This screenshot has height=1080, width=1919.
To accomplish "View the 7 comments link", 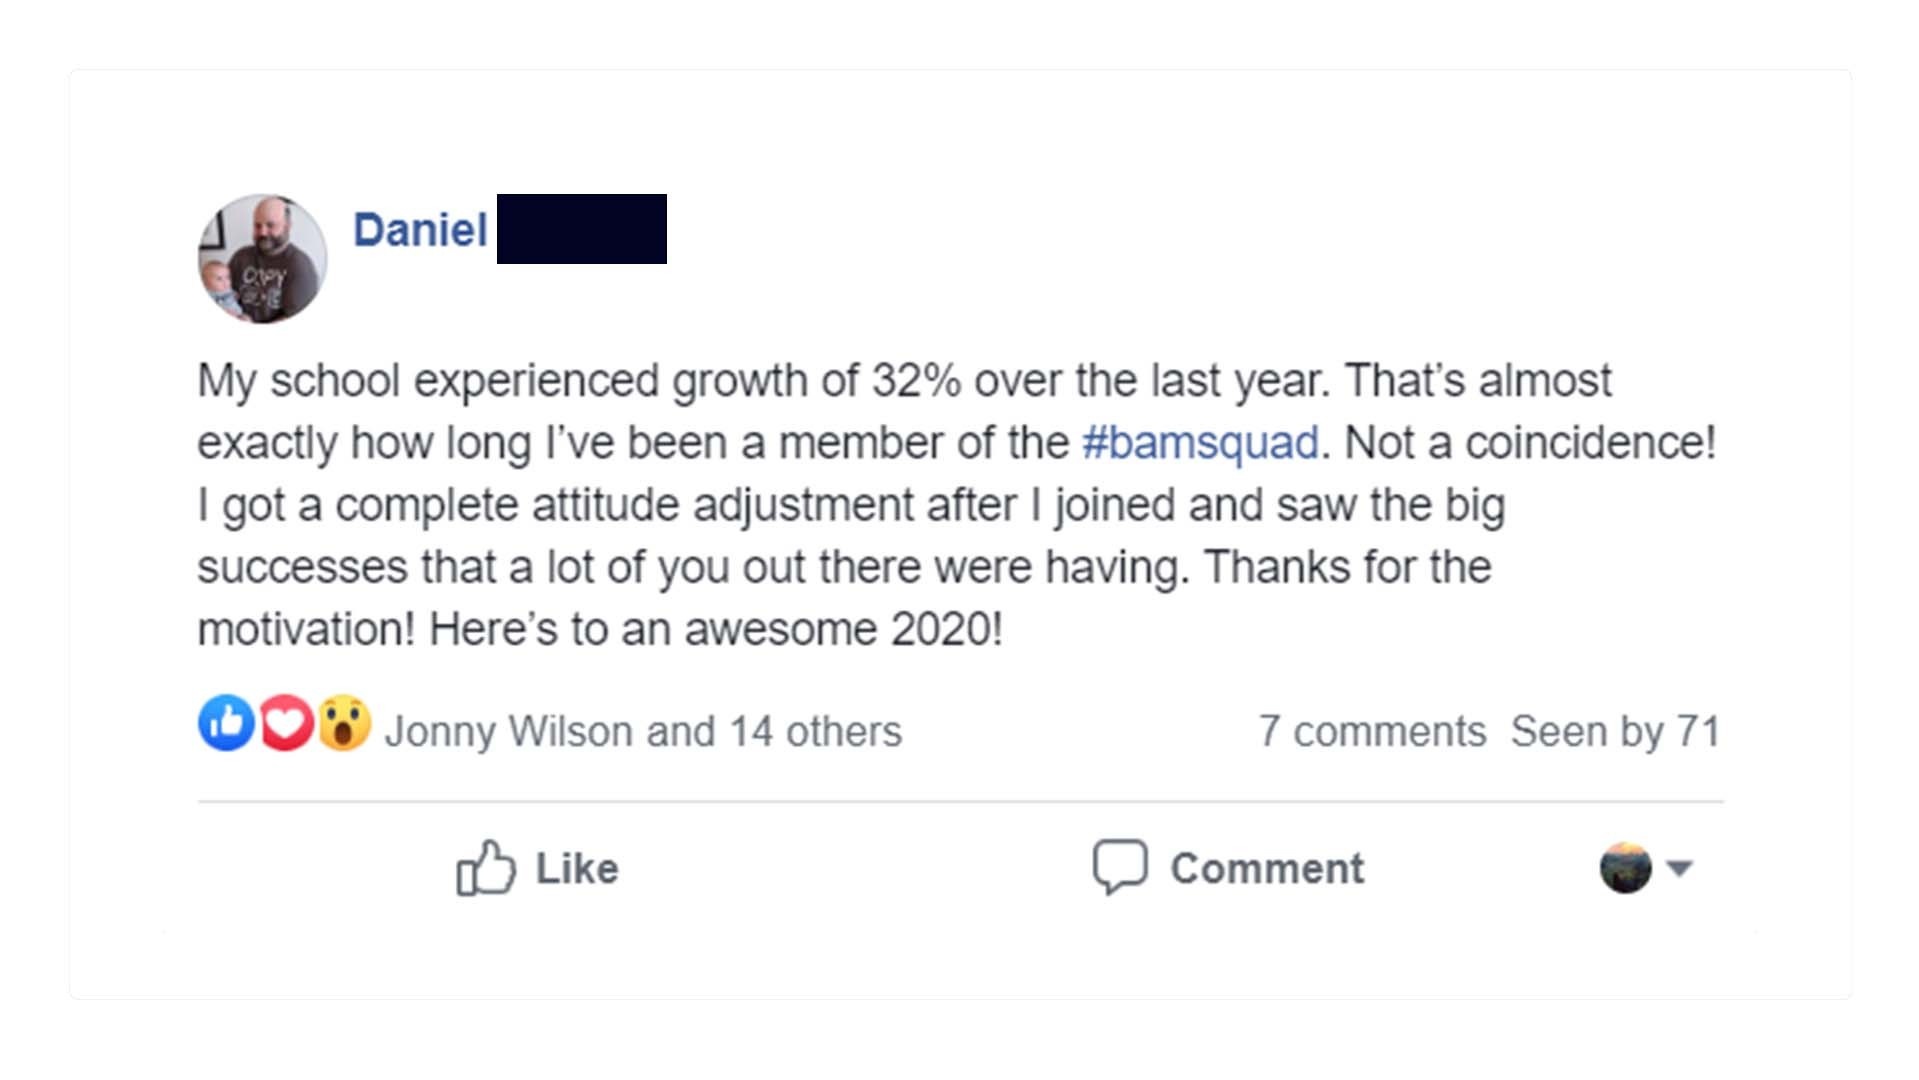I will 1372,731.
